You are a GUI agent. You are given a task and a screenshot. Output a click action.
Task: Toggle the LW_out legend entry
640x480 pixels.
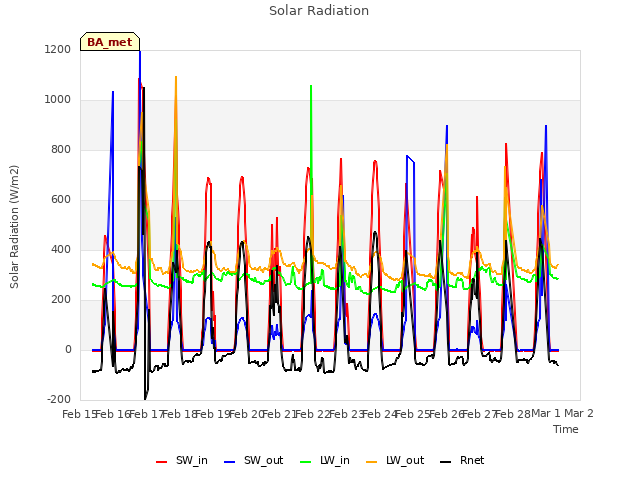pyautogui.click(x=395, y=461)
